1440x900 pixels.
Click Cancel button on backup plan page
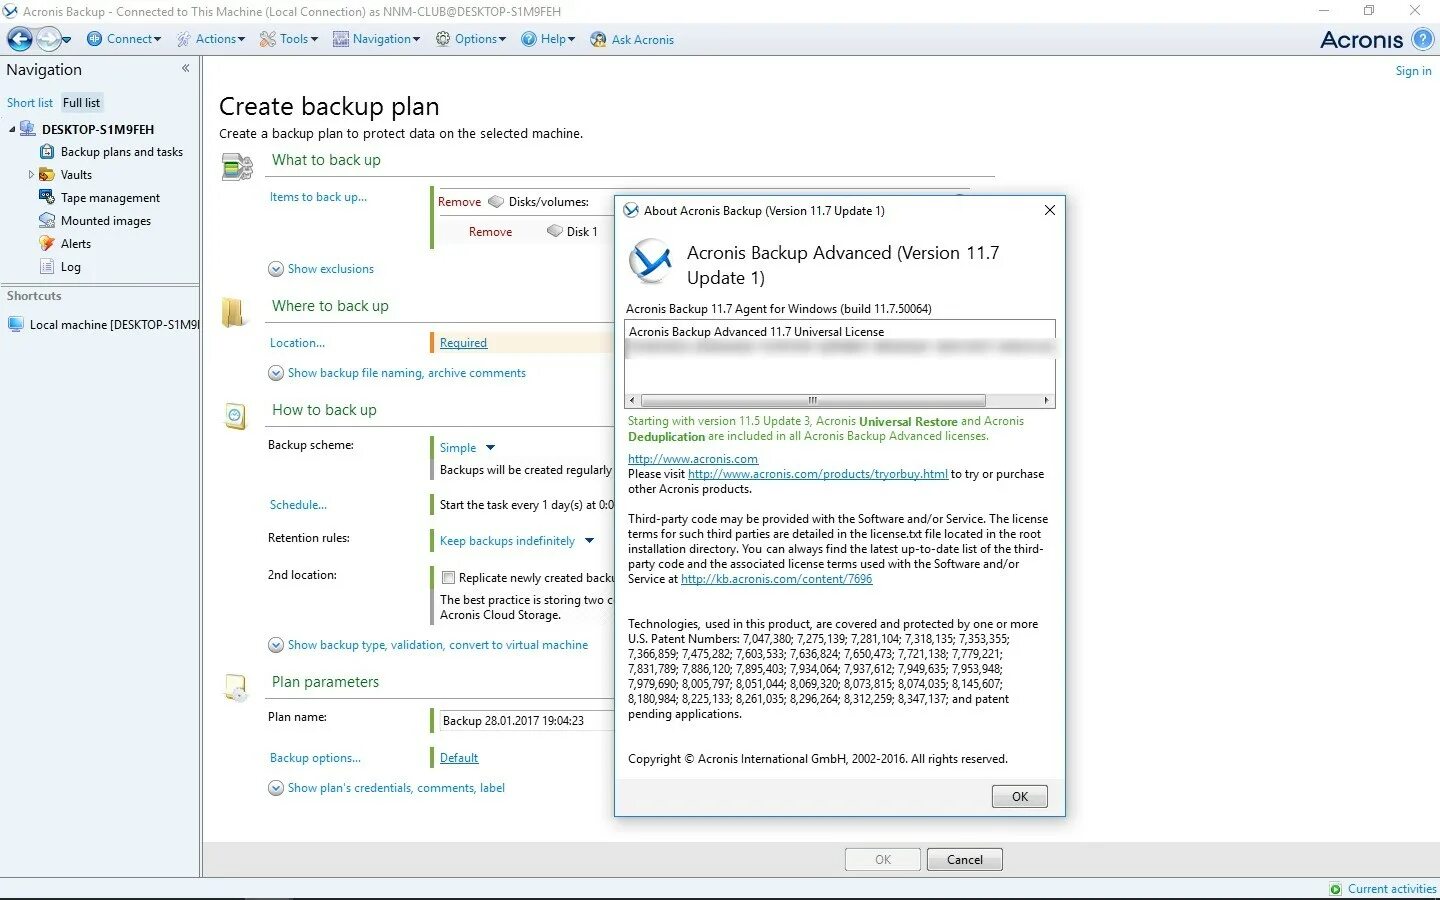(x=965, y=860)
